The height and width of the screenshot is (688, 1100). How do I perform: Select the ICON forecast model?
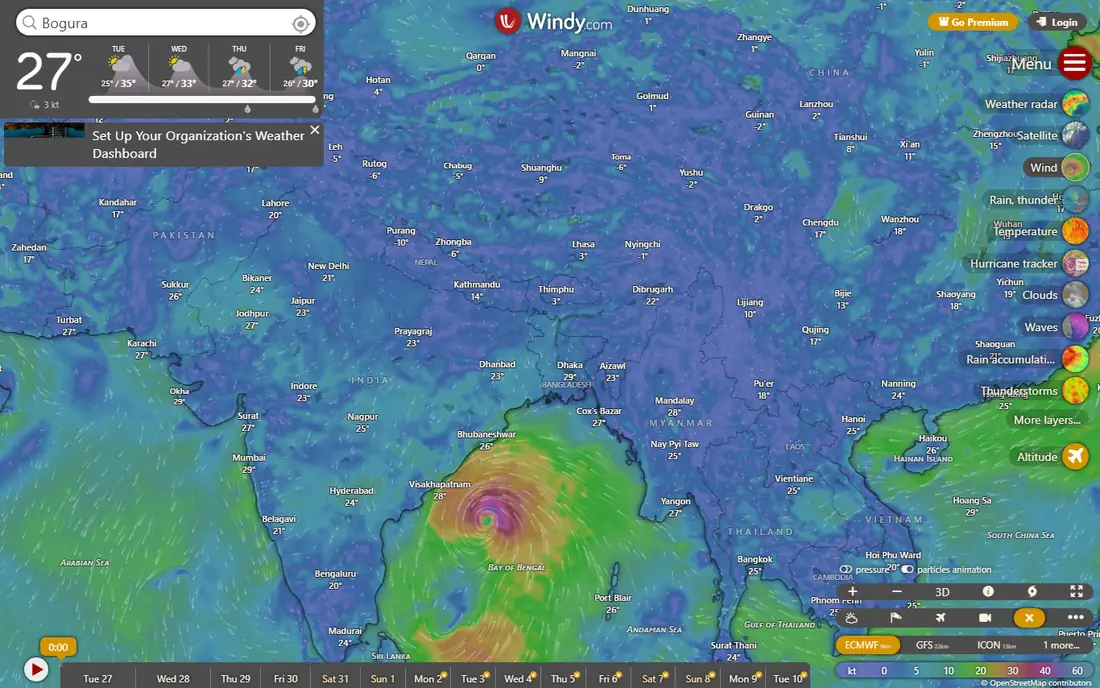(x=996, y=645)
